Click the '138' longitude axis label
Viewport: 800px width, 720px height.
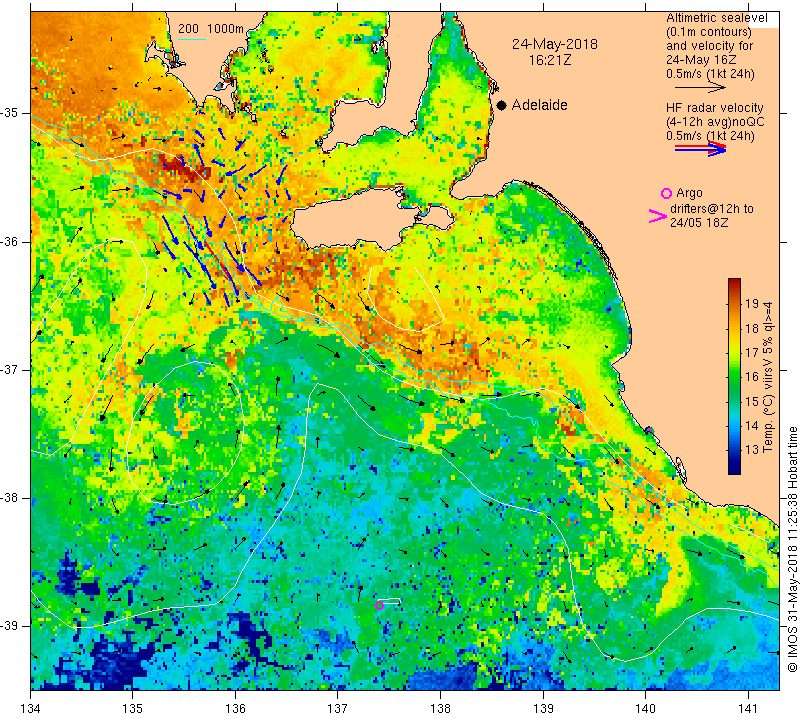440,709
